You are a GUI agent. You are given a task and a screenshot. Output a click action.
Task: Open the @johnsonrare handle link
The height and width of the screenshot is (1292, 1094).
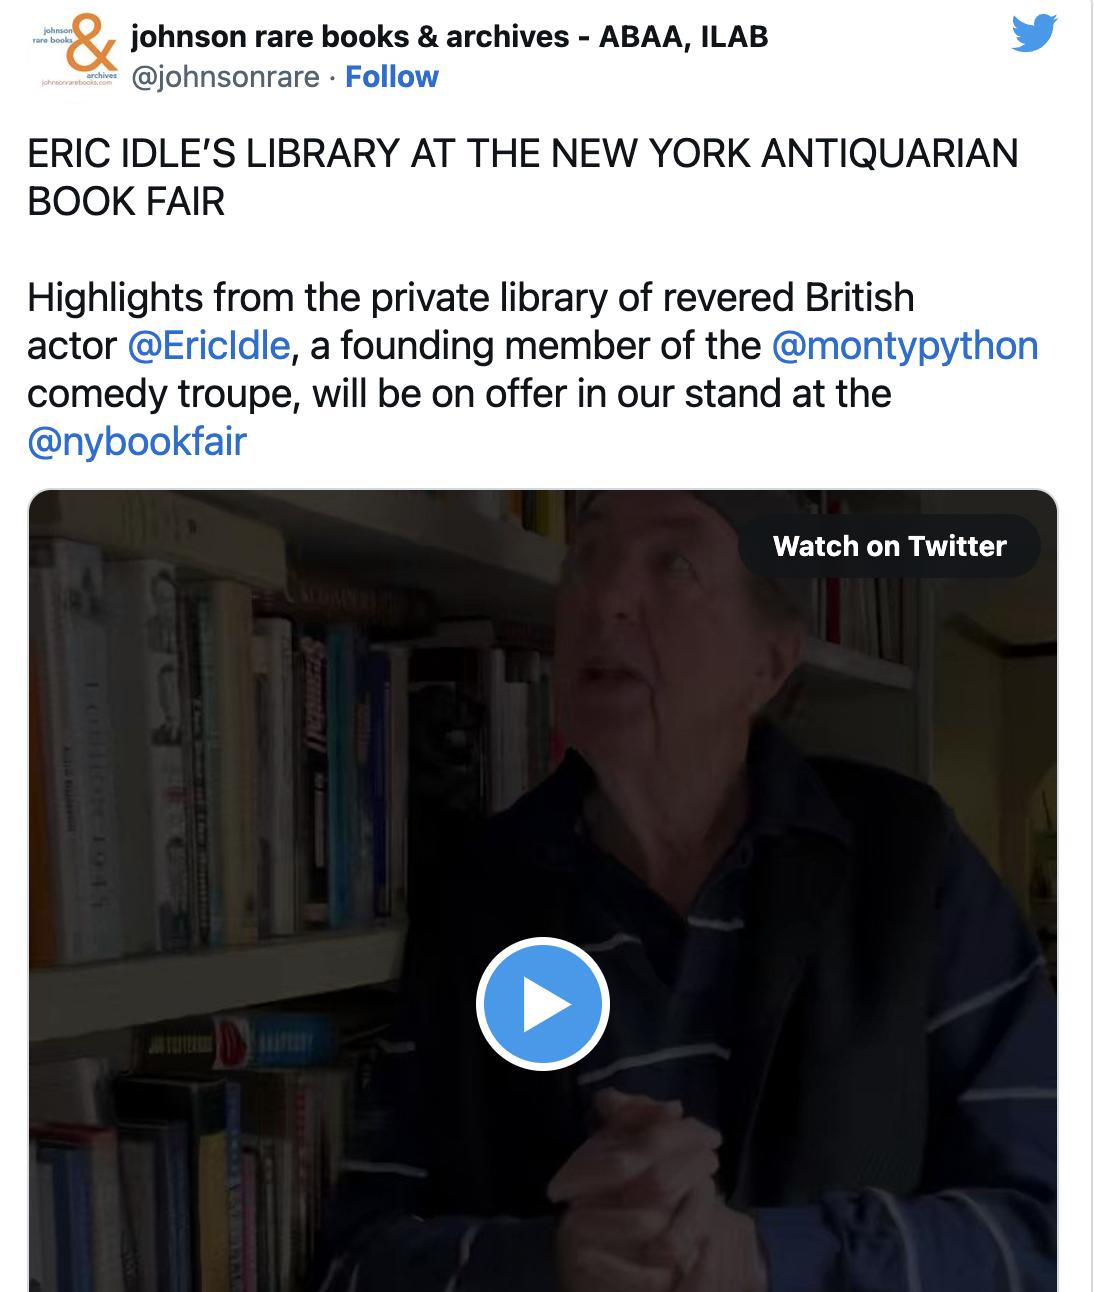point(225,77)
